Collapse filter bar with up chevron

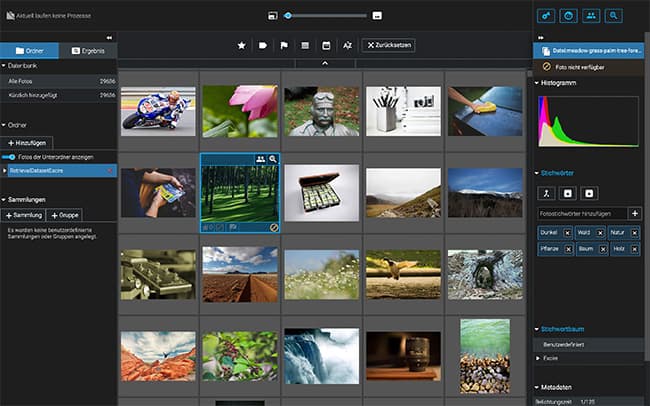(325, 63)
